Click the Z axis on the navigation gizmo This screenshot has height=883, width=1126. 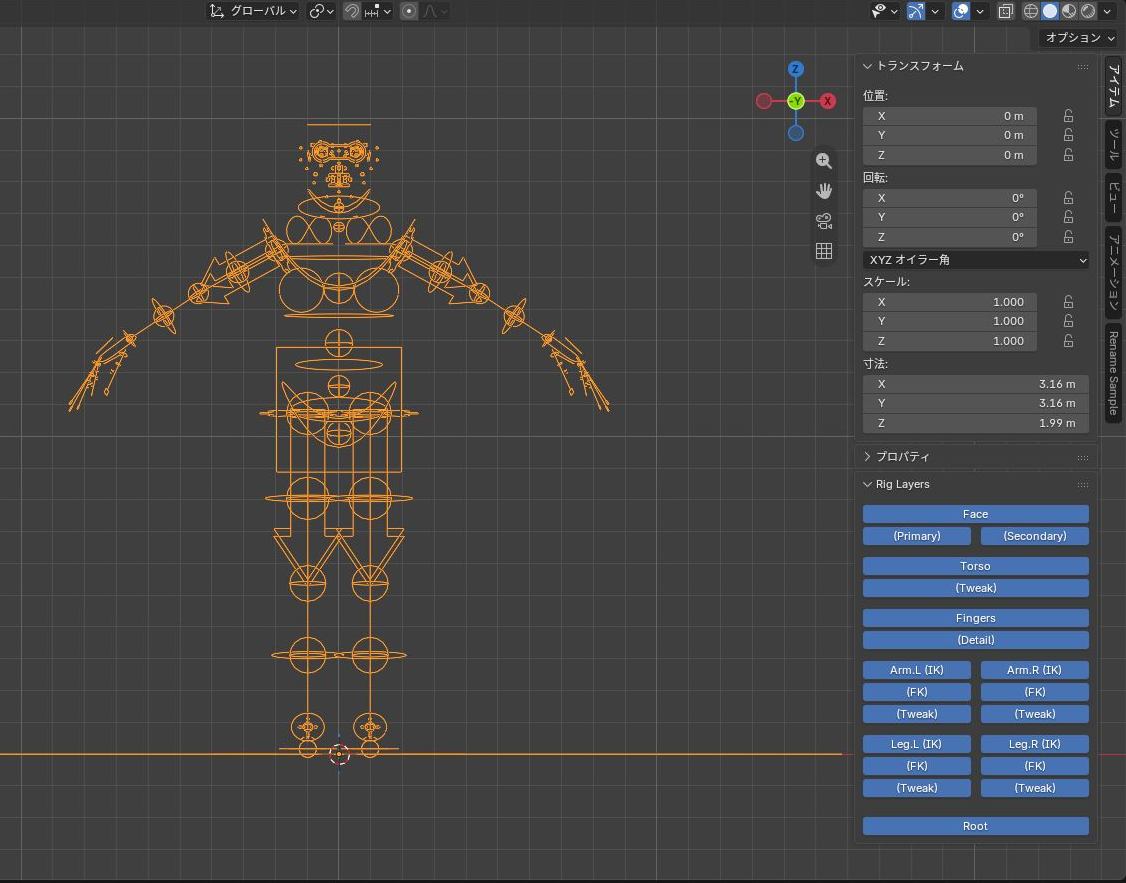pyautogui.click(x=796, y=69)
